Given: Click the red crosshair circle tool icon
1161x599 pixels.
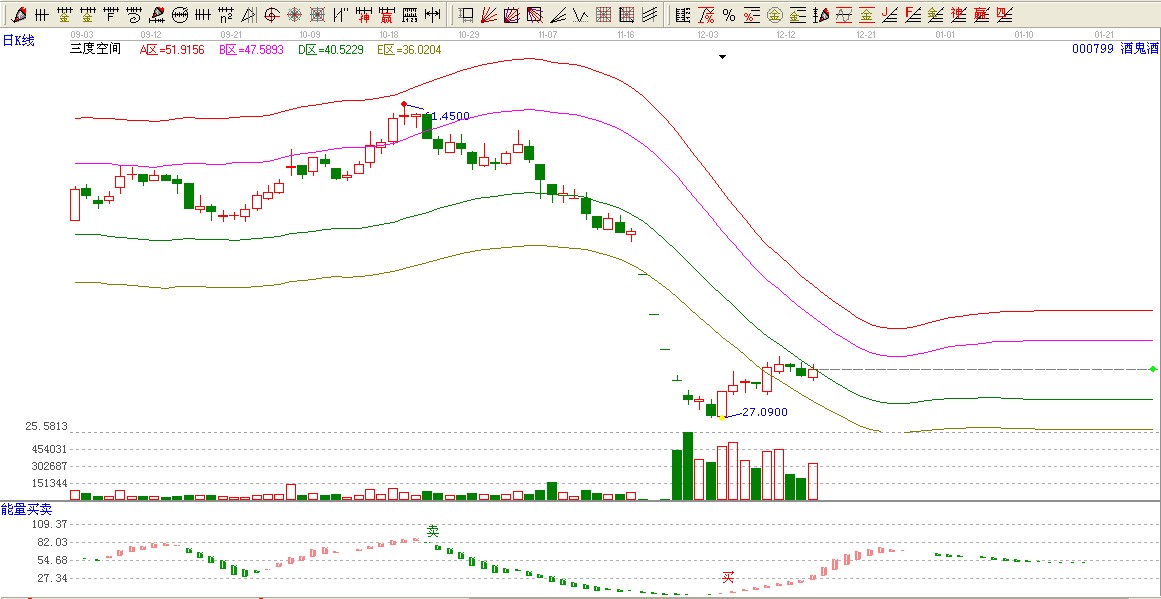Looking at the screenshot, I should 272,15.
